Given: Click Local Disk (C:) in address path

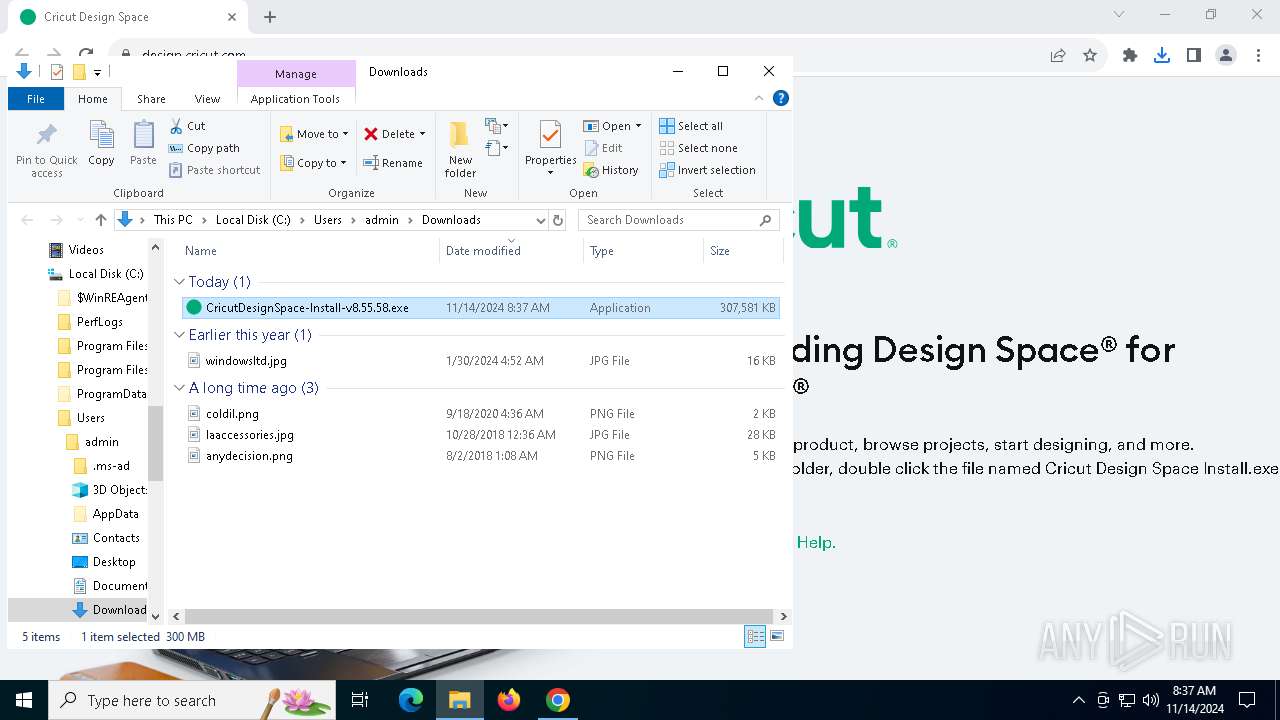Looking at the screenshot, I should point(253,220).
